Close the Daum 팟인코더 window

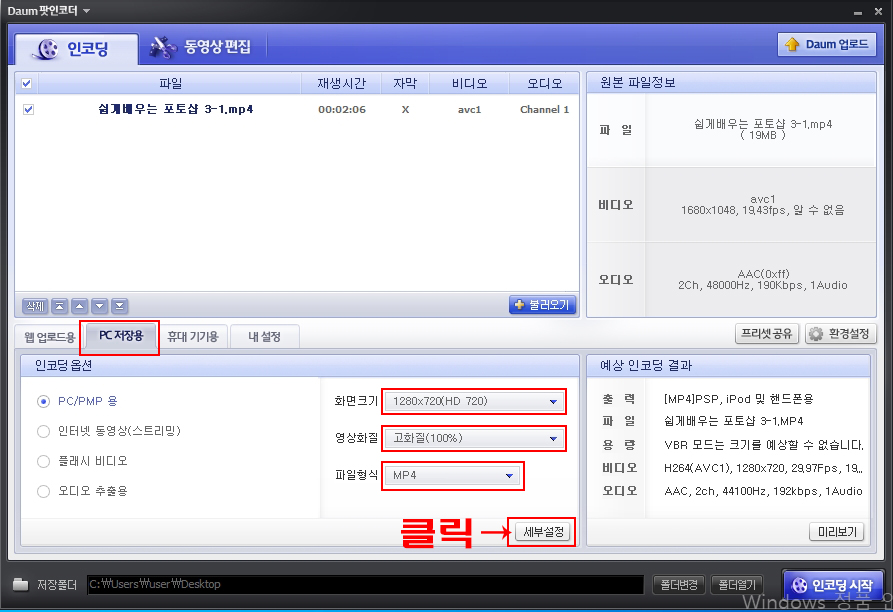click(x=878, y=11)
